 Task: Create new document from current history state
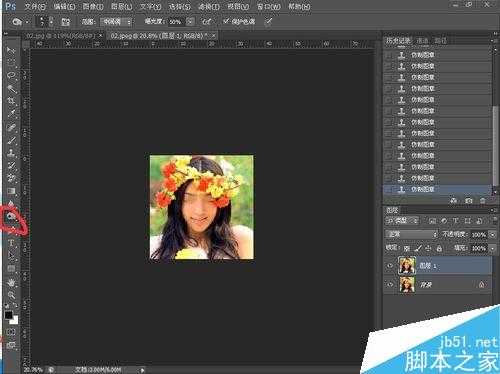tap(454, 201)
